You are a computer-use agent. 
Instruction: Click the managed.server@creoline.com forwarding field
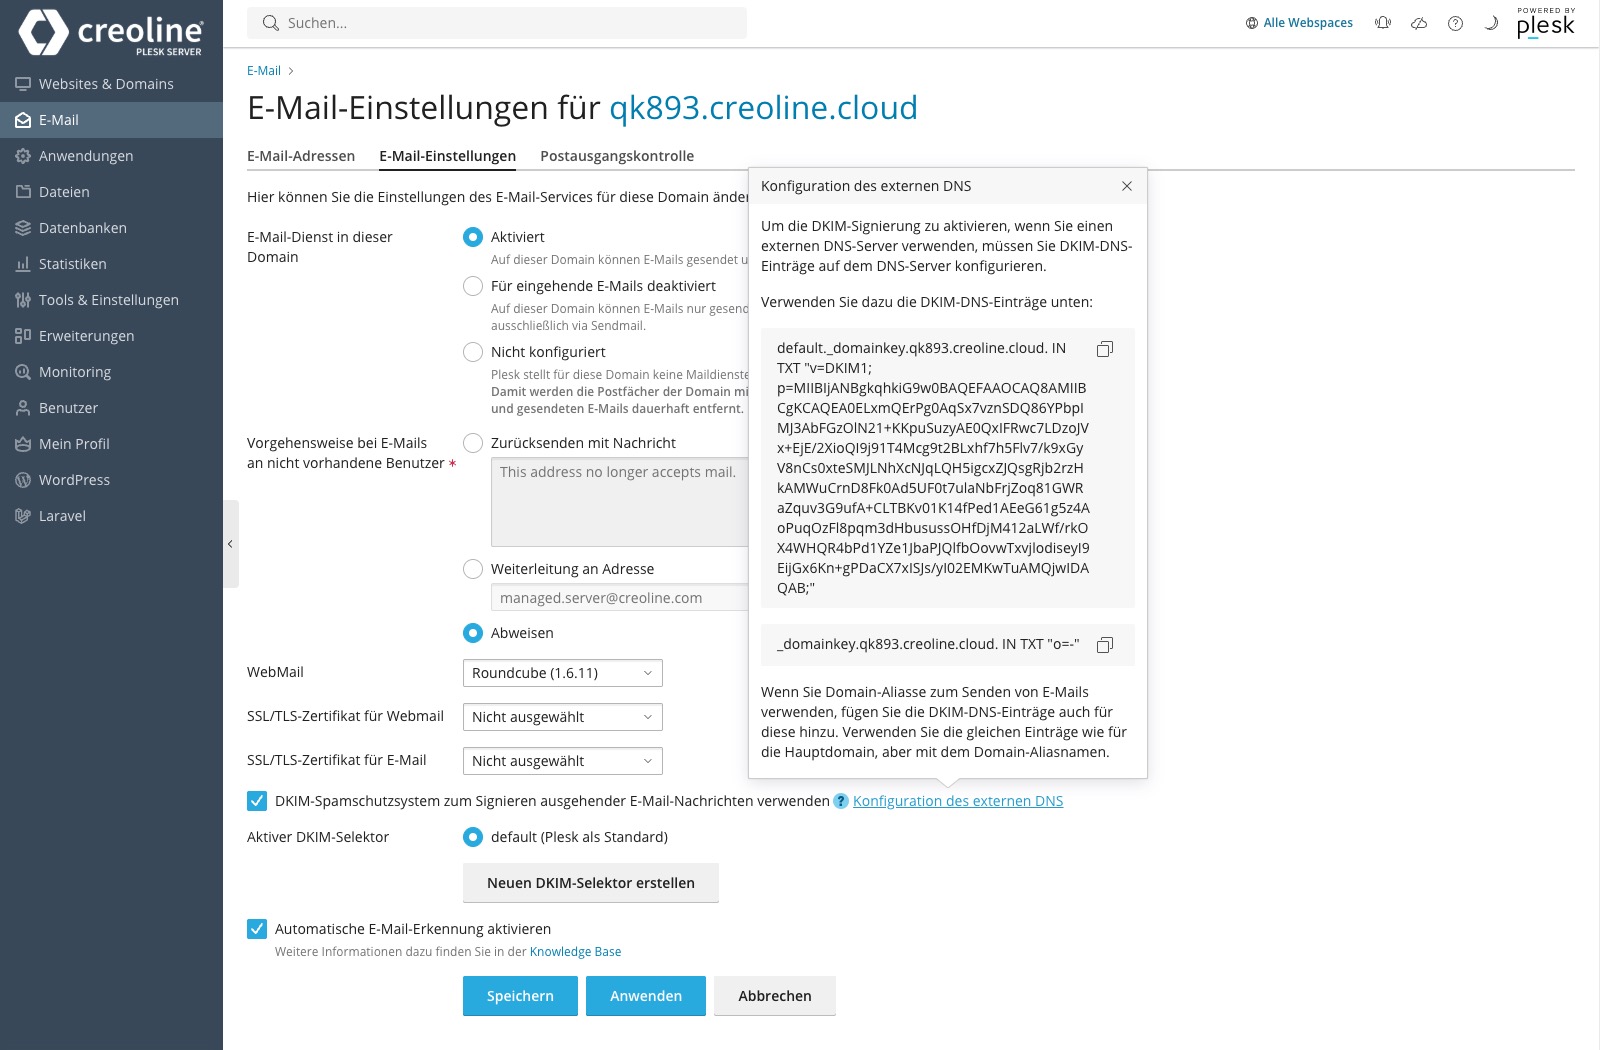tap(620, 598)
